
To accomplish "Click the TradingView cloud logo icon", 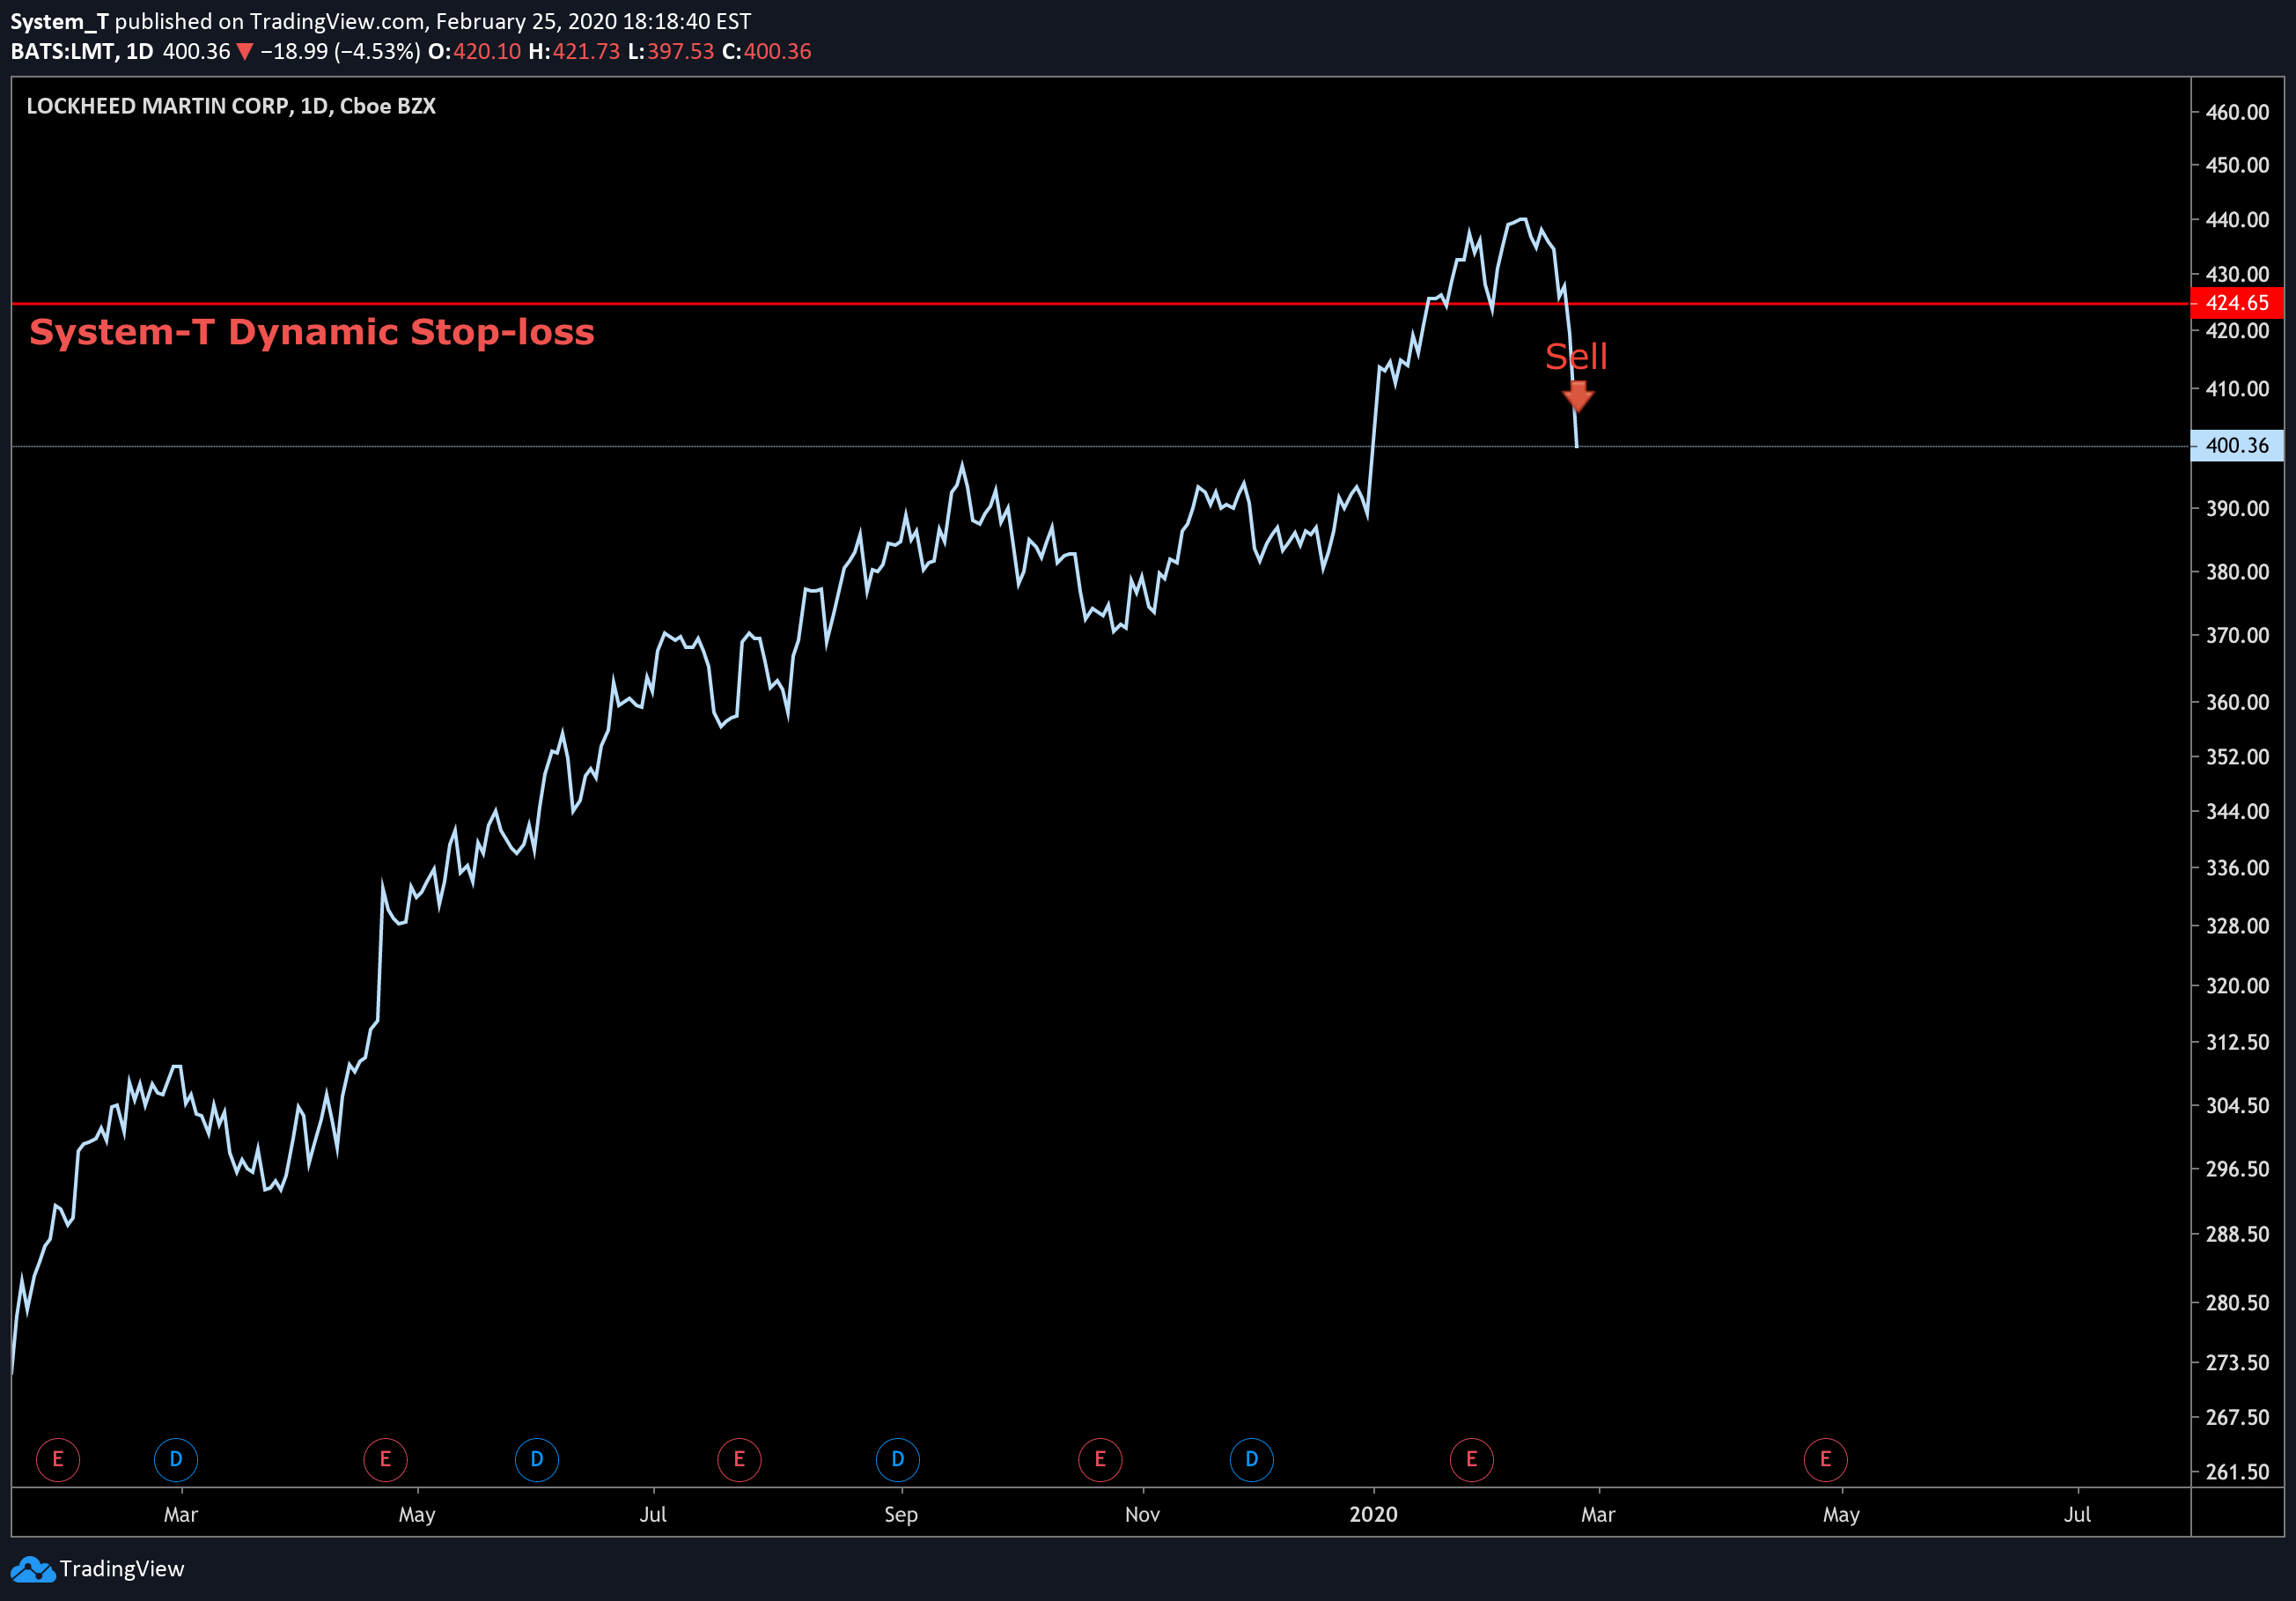I will [33, 1569].
